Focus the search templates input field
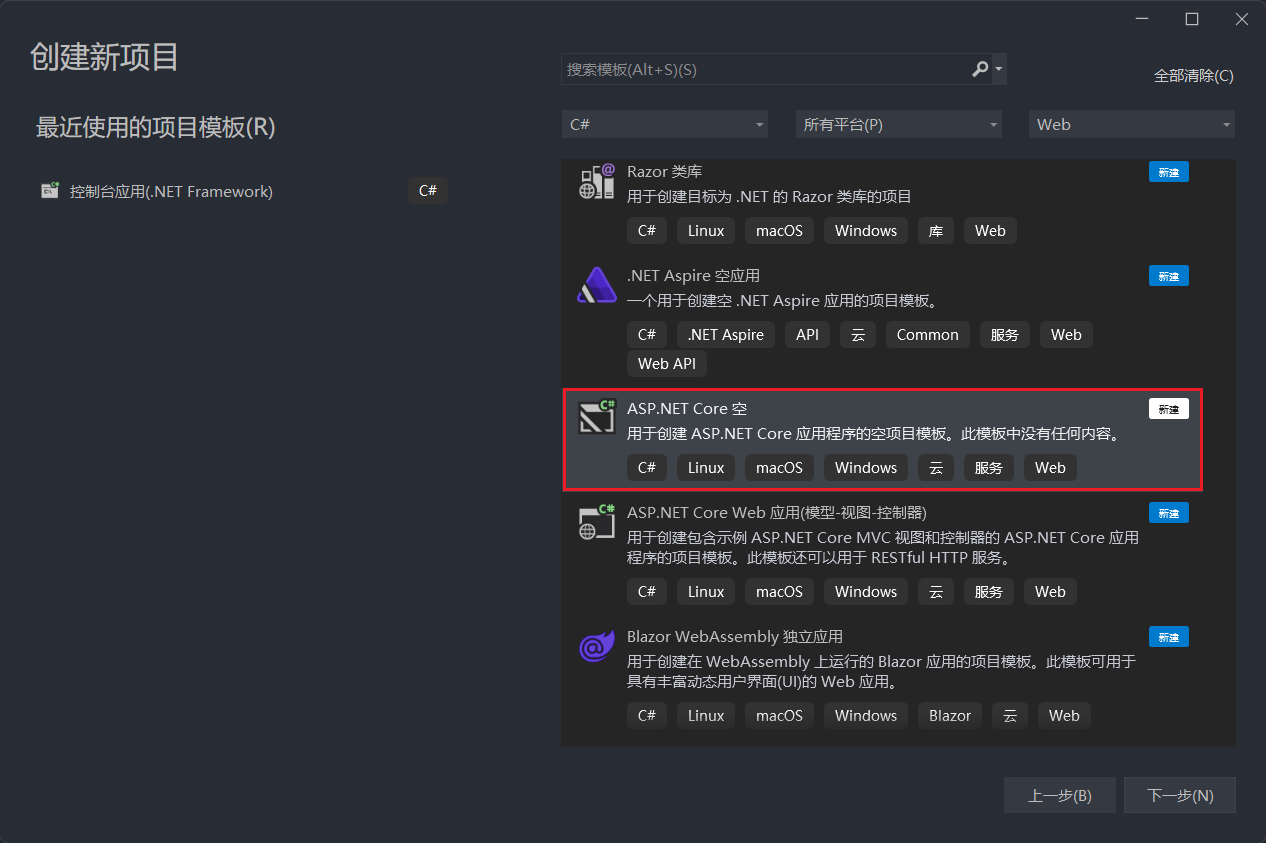The width and height of the screenshot is (1266, 843). (765, 69)
